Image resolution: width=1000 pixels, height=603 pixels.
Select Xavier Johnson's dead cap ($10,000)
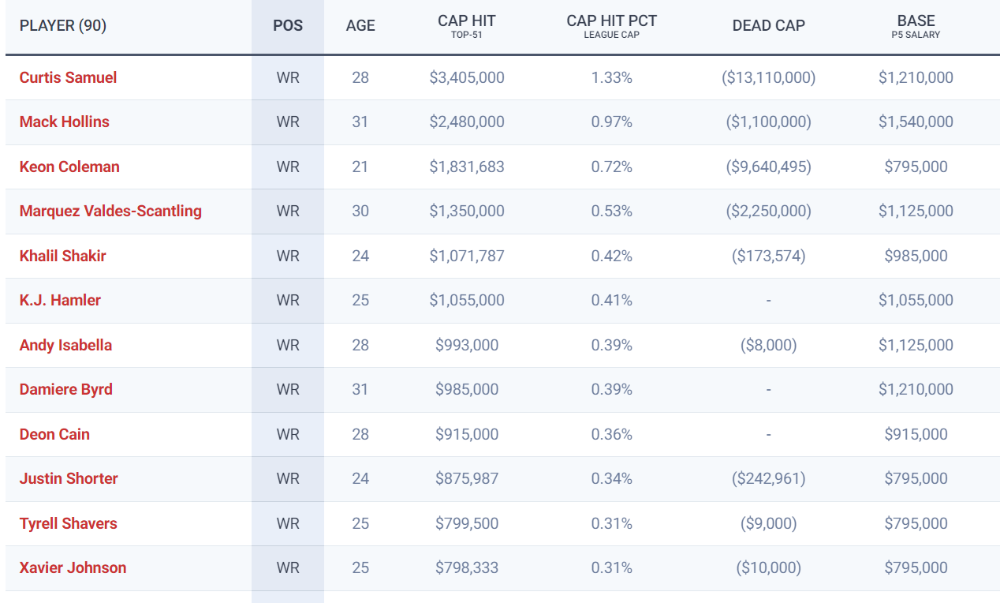point(768,568)
